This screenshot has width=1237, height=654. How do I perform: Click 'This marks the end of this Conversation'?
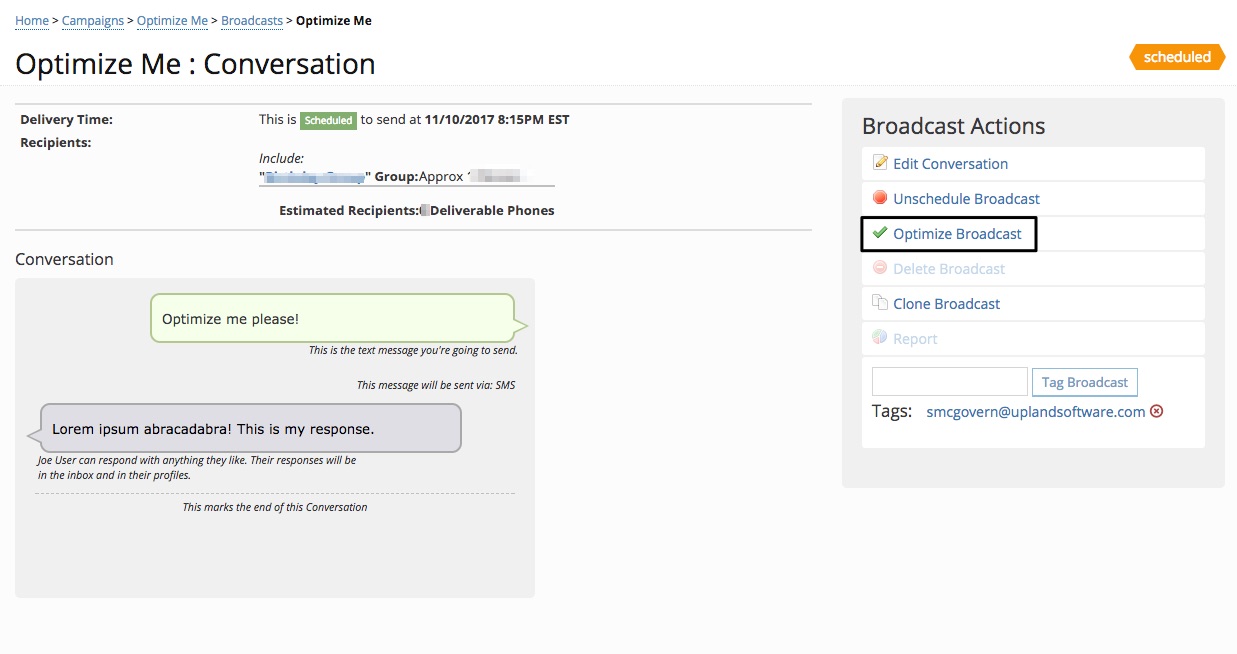pyautogui.click(x=275, y=507)
